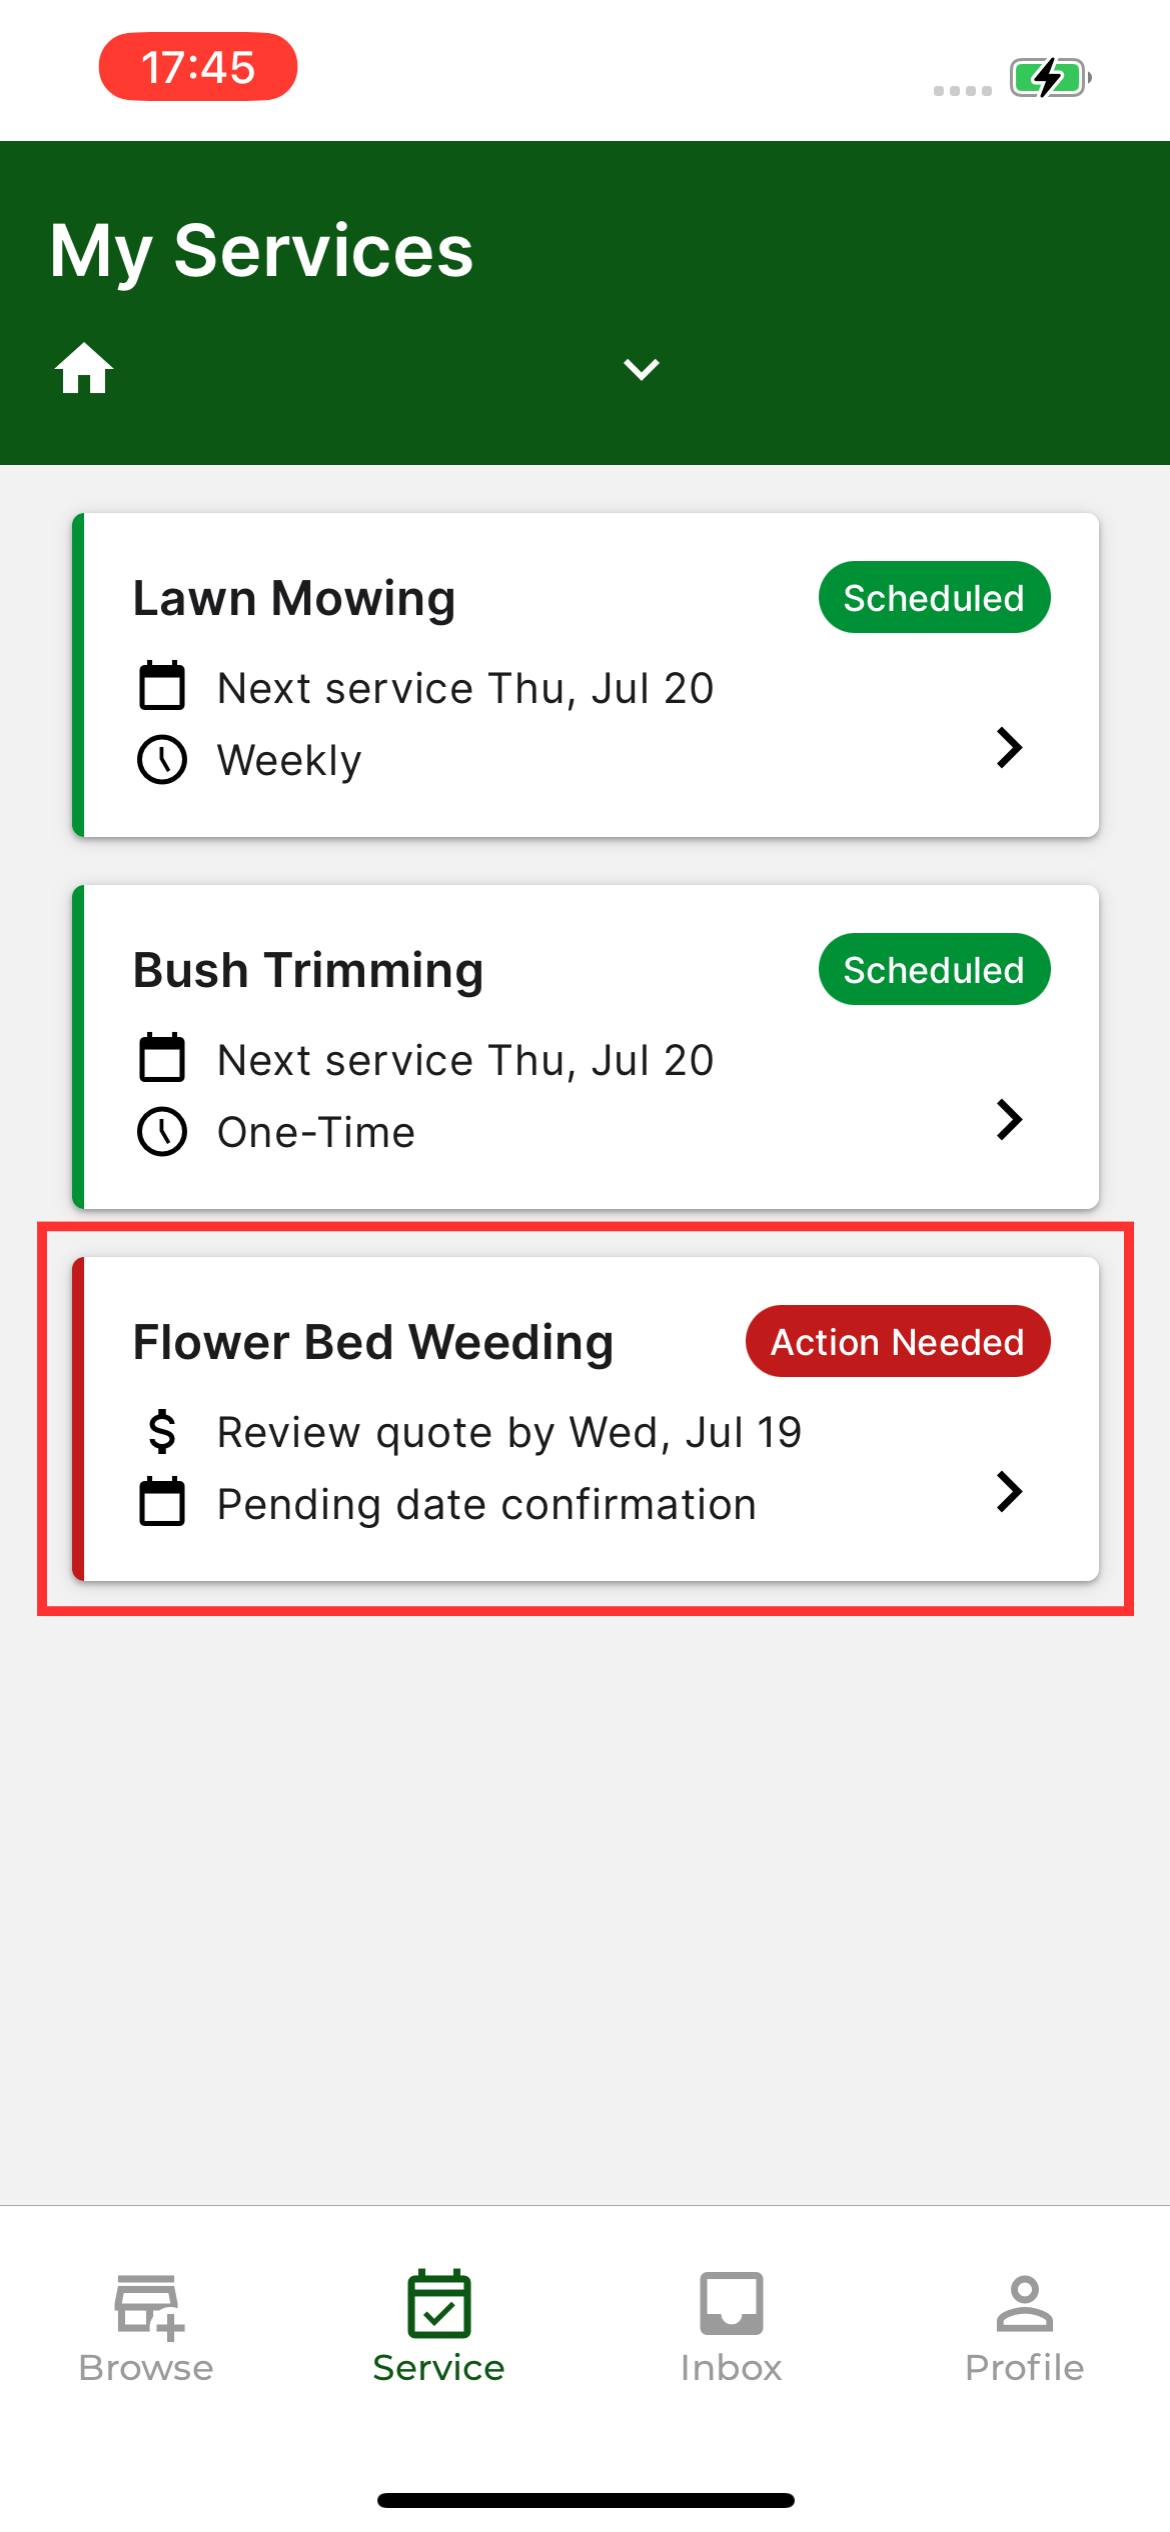Expand the property dropdown chevron in the header
Screen dimensions: 1170x2532
click(x=641, y=369)
